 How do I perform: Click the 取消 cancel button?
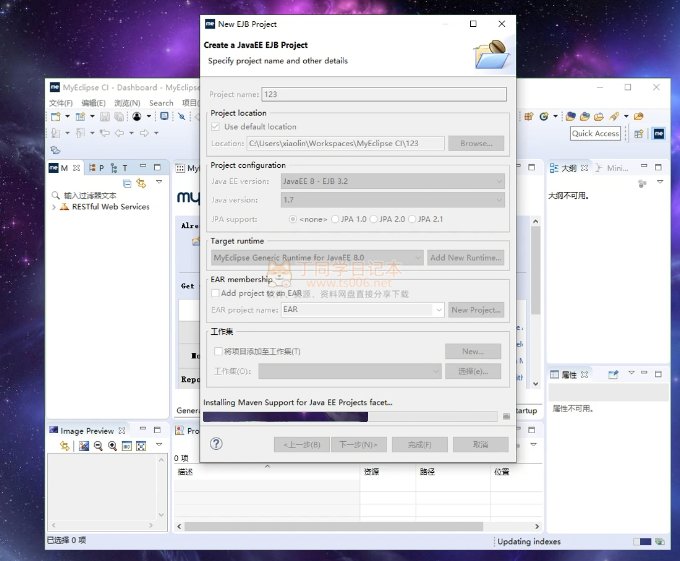tap(480, 444)
